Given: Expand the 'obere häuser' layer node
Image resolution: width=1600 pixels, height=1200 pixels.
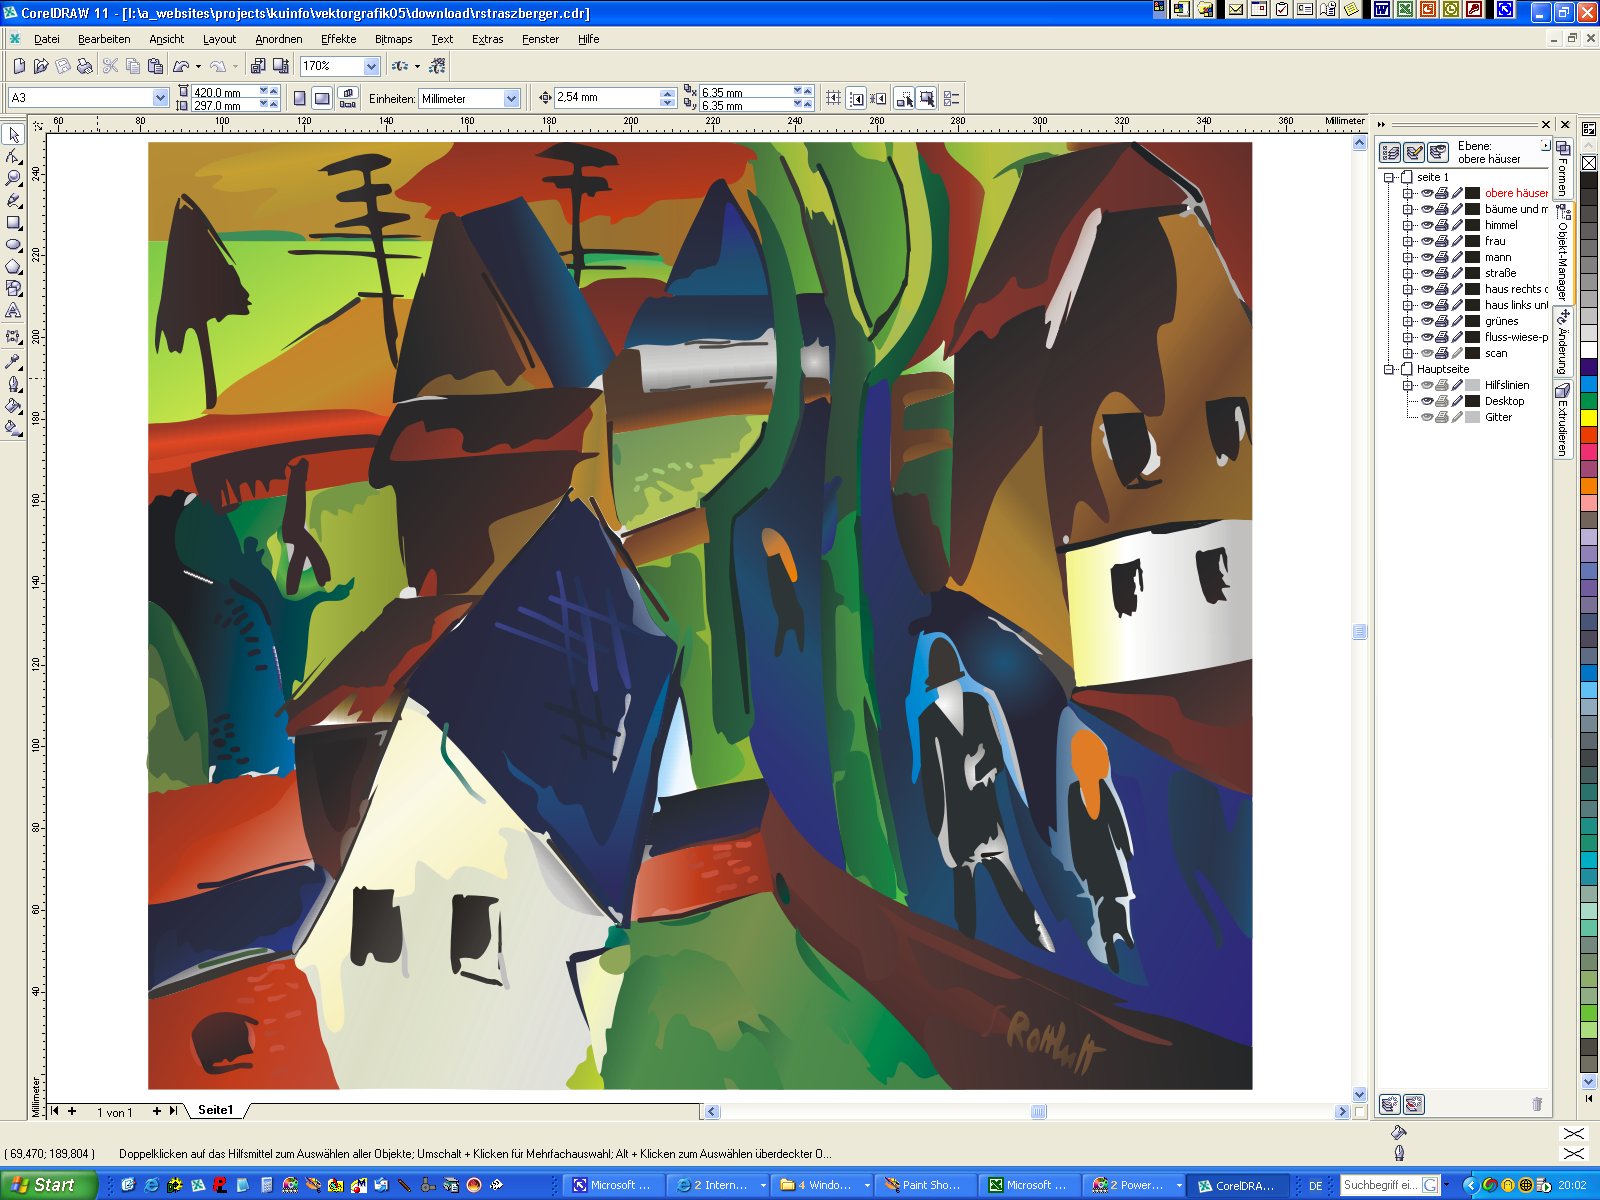Looking at the screenshot, I should [x=1408, y=193].
